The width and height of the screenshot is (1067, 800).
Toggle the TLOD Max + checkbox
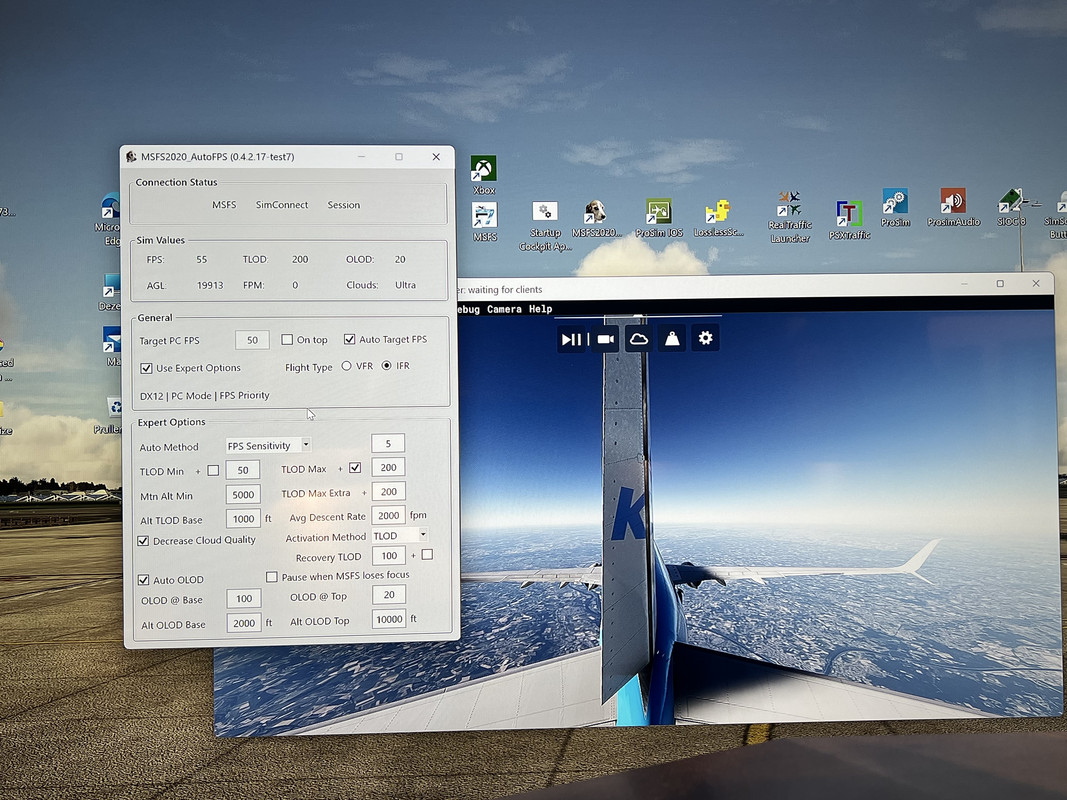click(355, 467)
